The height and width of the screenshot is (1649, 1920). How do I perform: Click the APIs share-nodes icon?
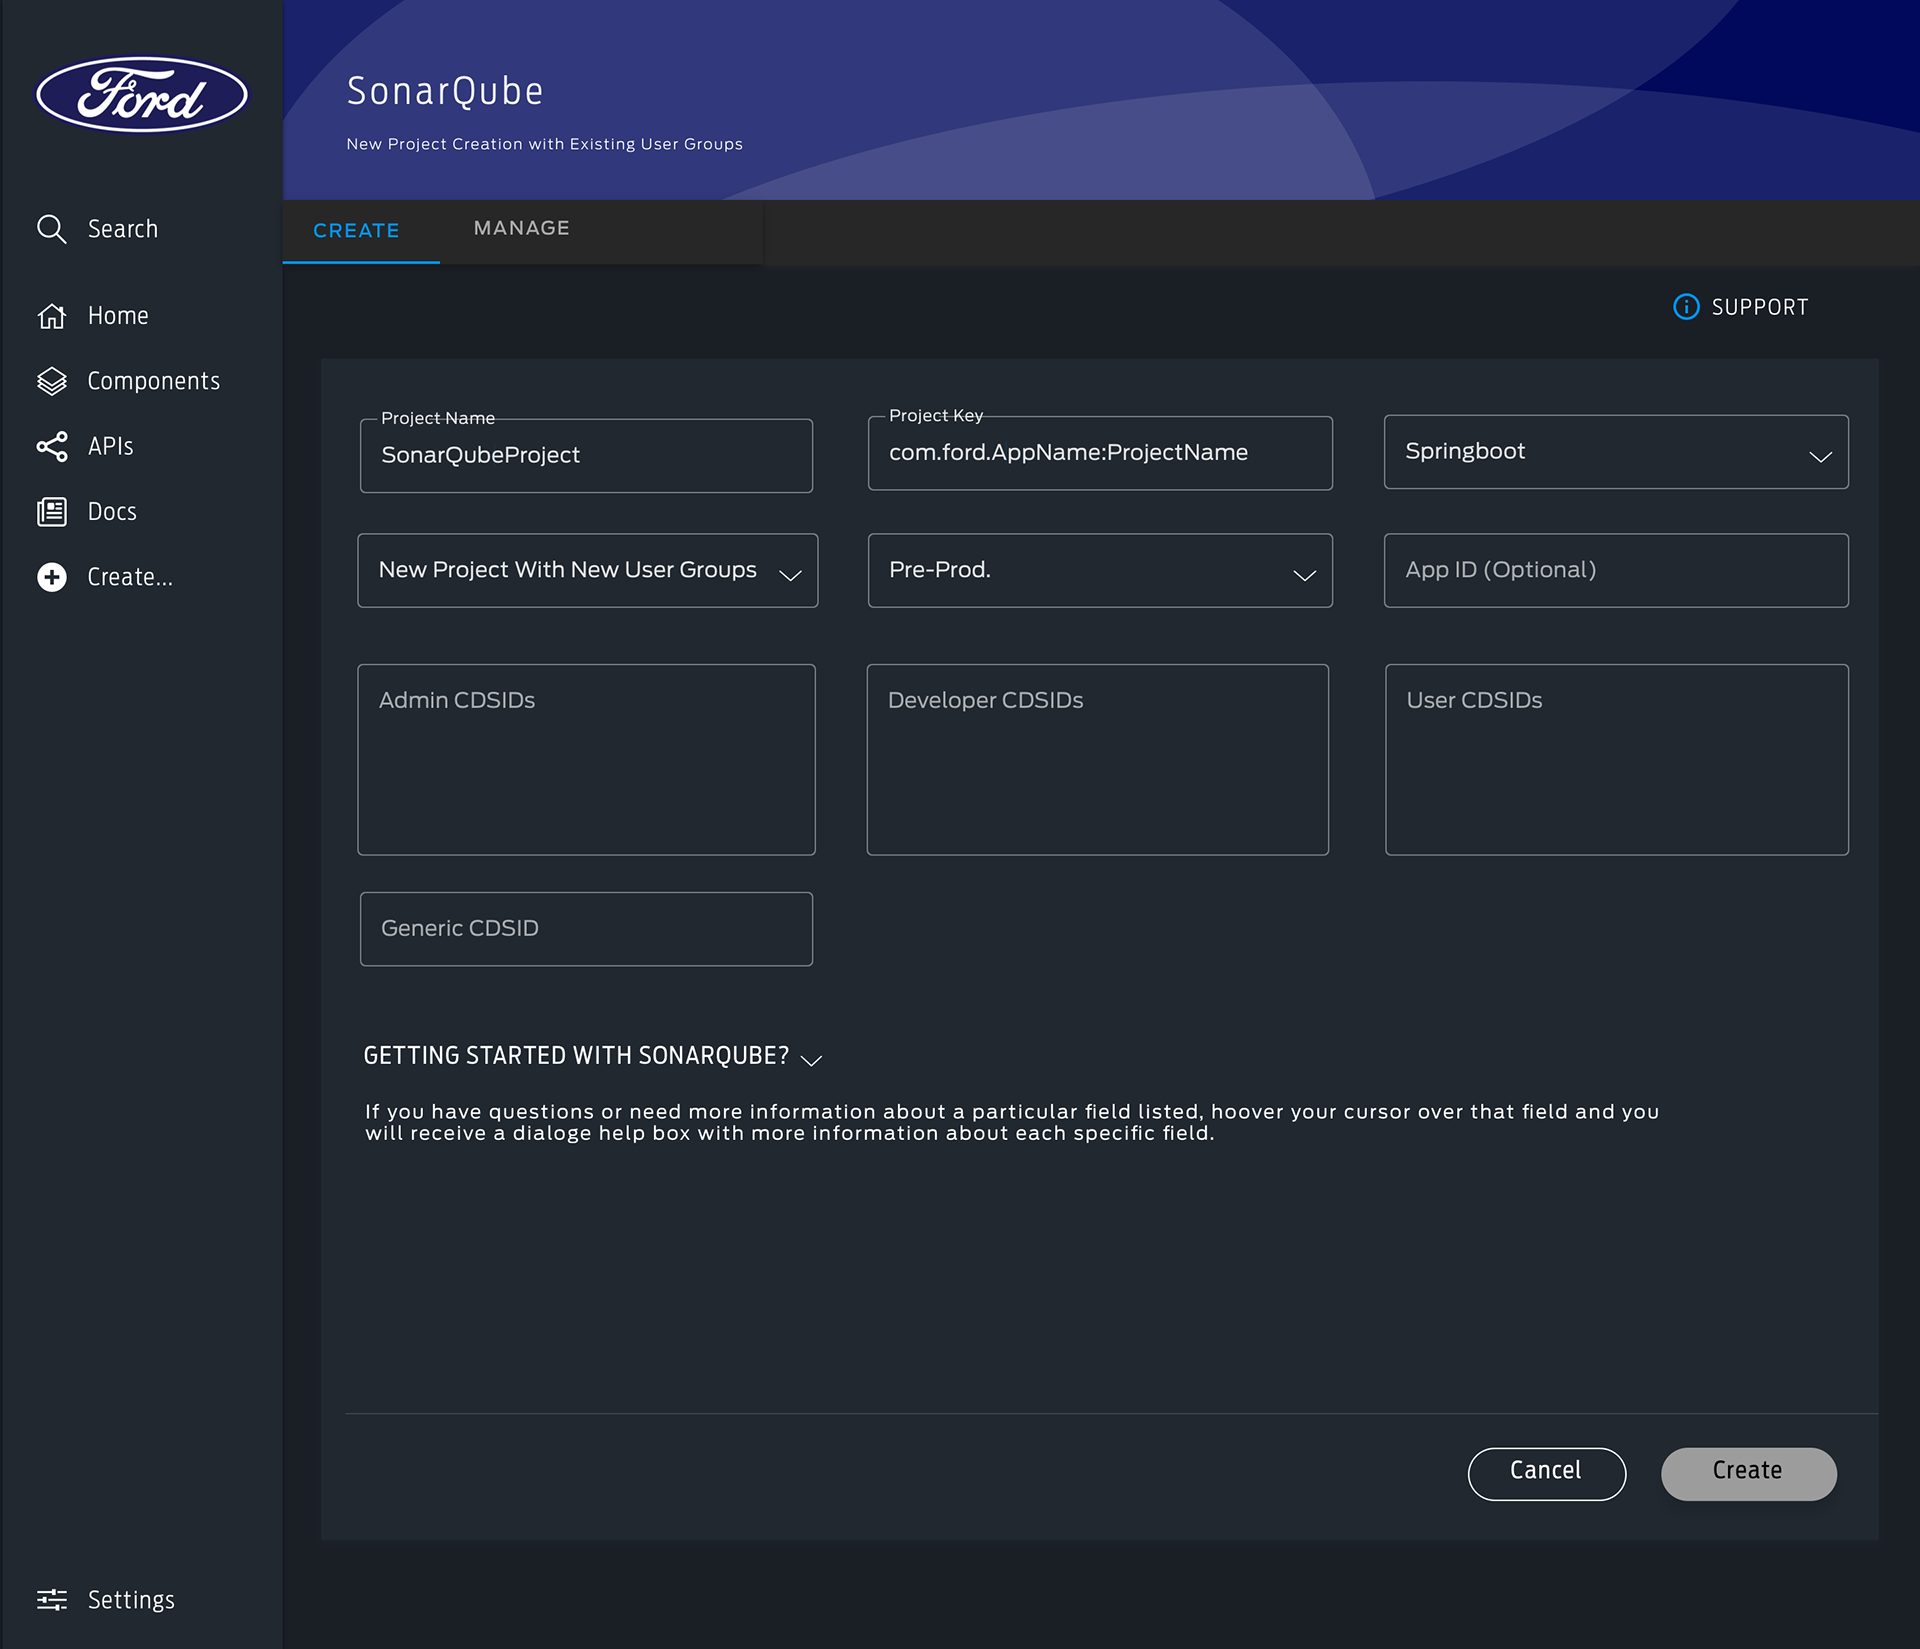[x=51, y=446]
